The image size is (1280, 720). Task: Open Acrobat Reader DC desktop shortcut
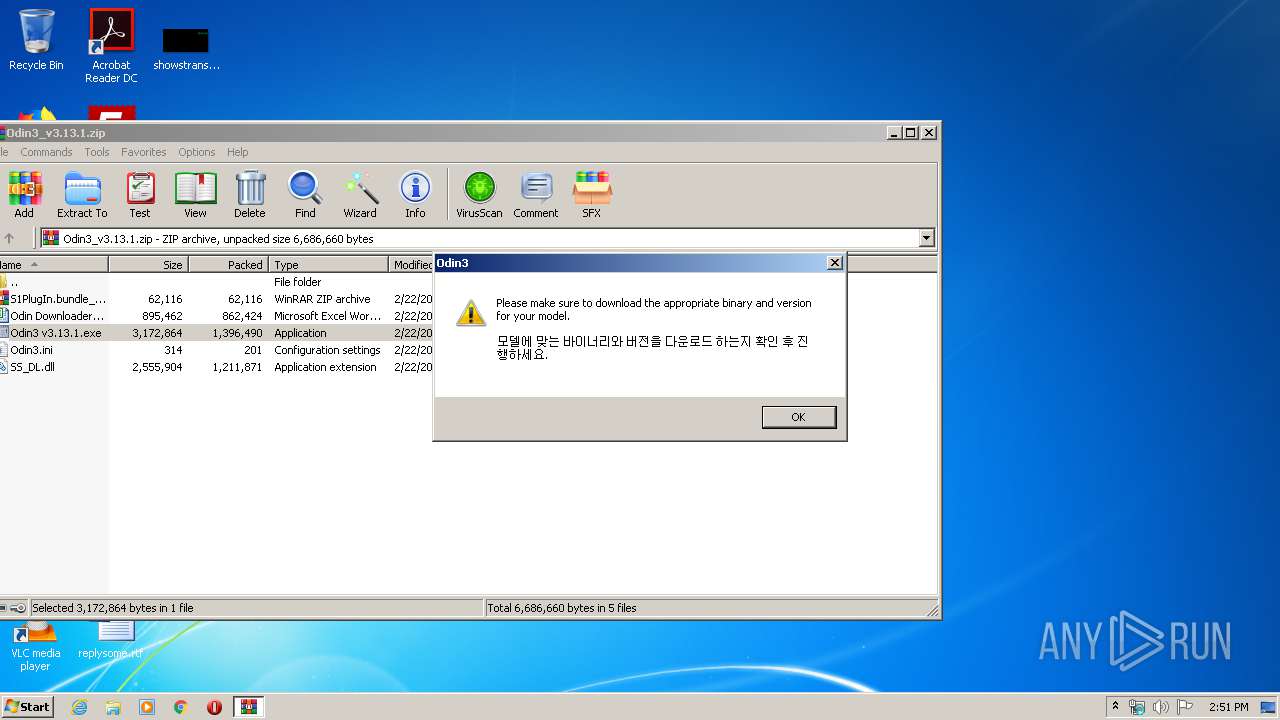click(x=111, y=46)
